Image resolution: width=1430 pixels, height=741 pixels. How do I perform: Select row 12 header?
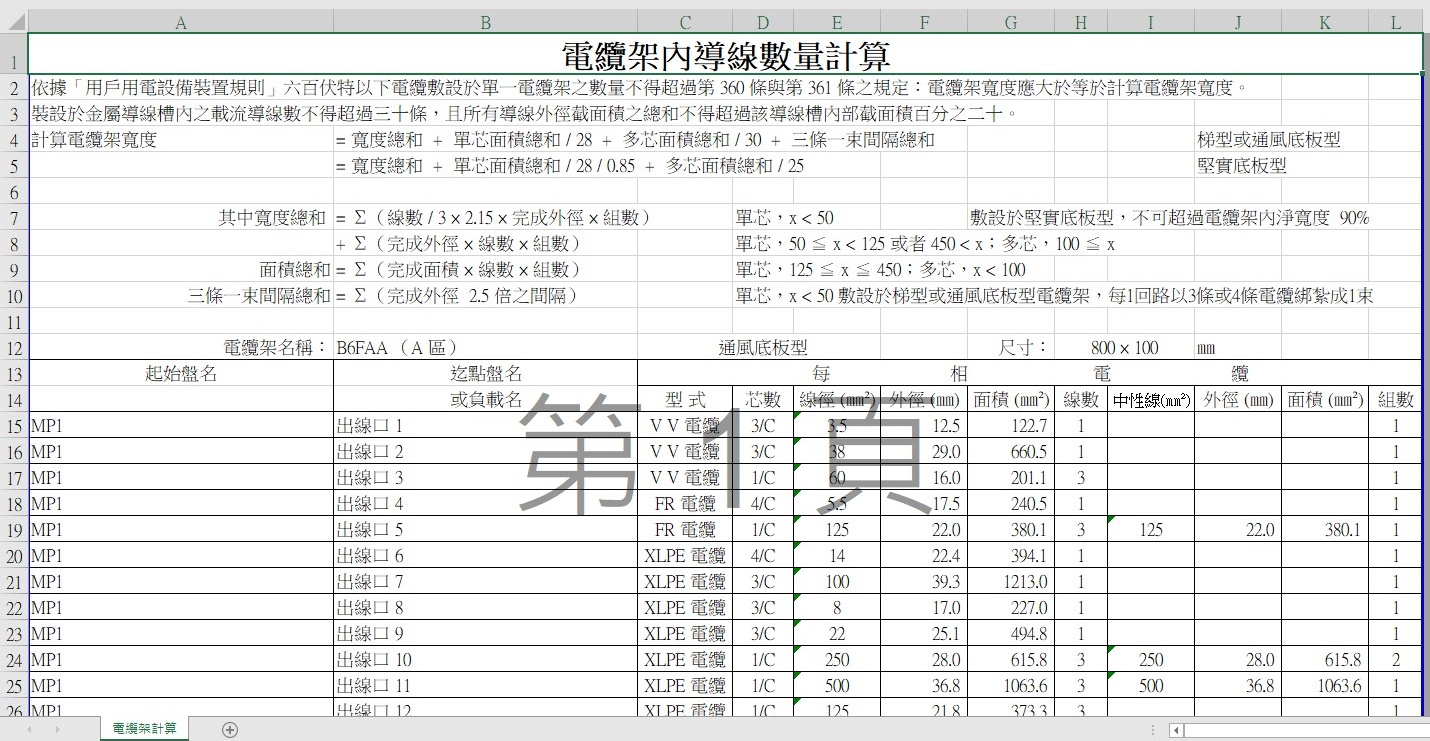13,347
